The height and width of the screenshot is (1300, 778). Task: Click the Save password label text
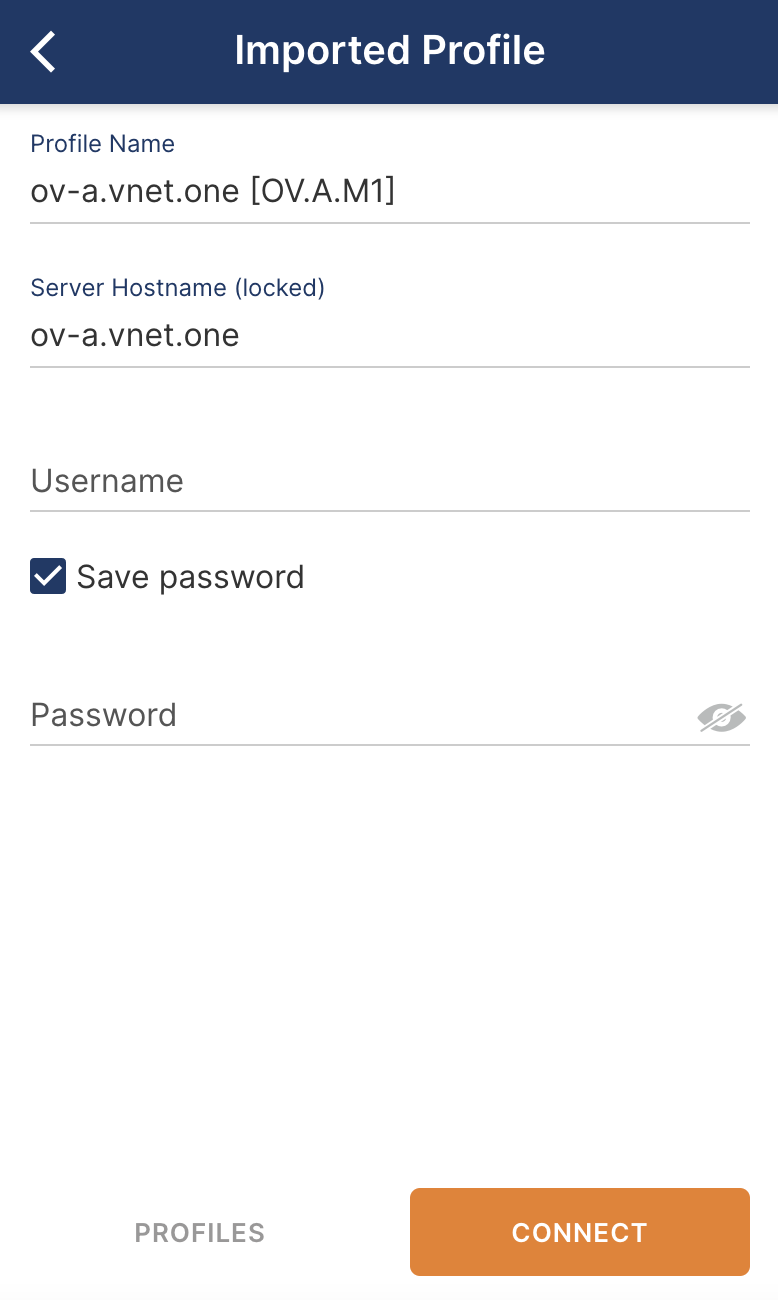[190, 577]
